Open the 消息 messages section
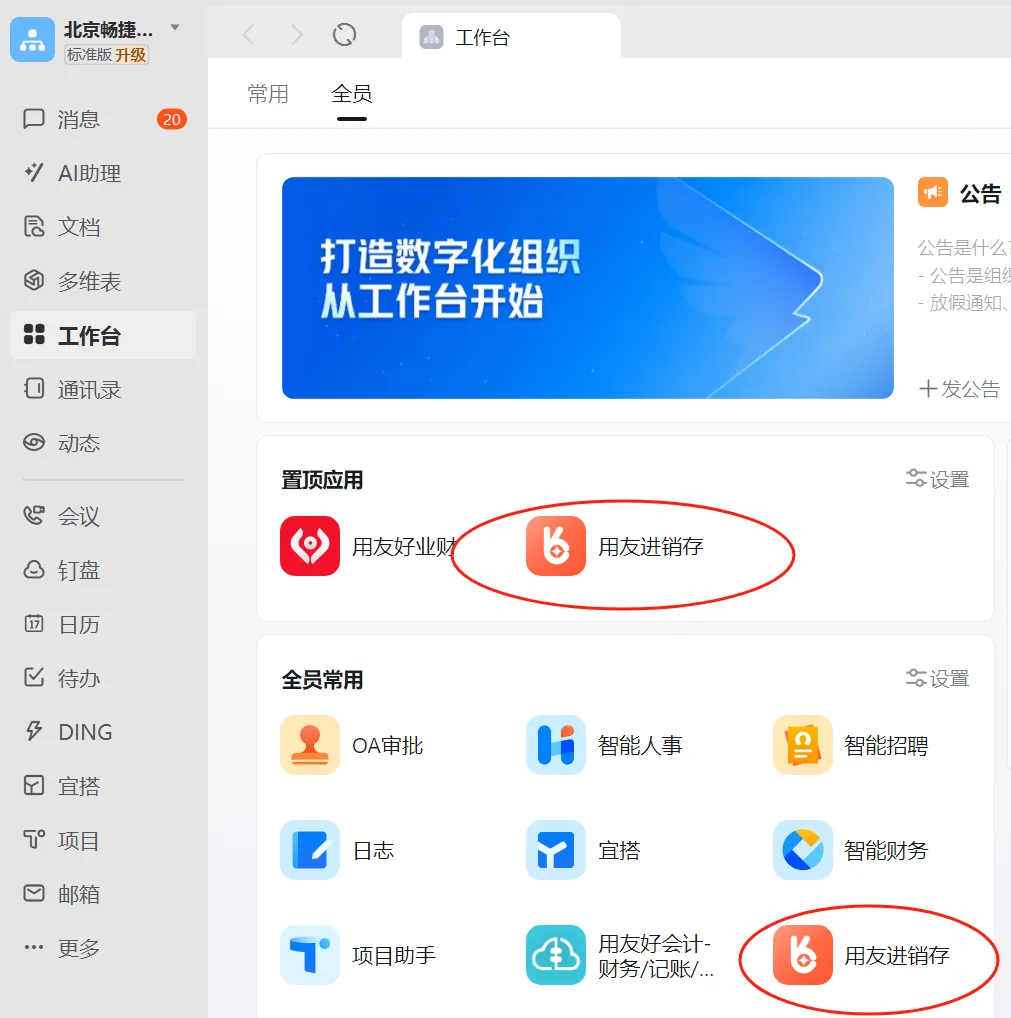Screen dimensions: 1011x1018 (103, 119)
